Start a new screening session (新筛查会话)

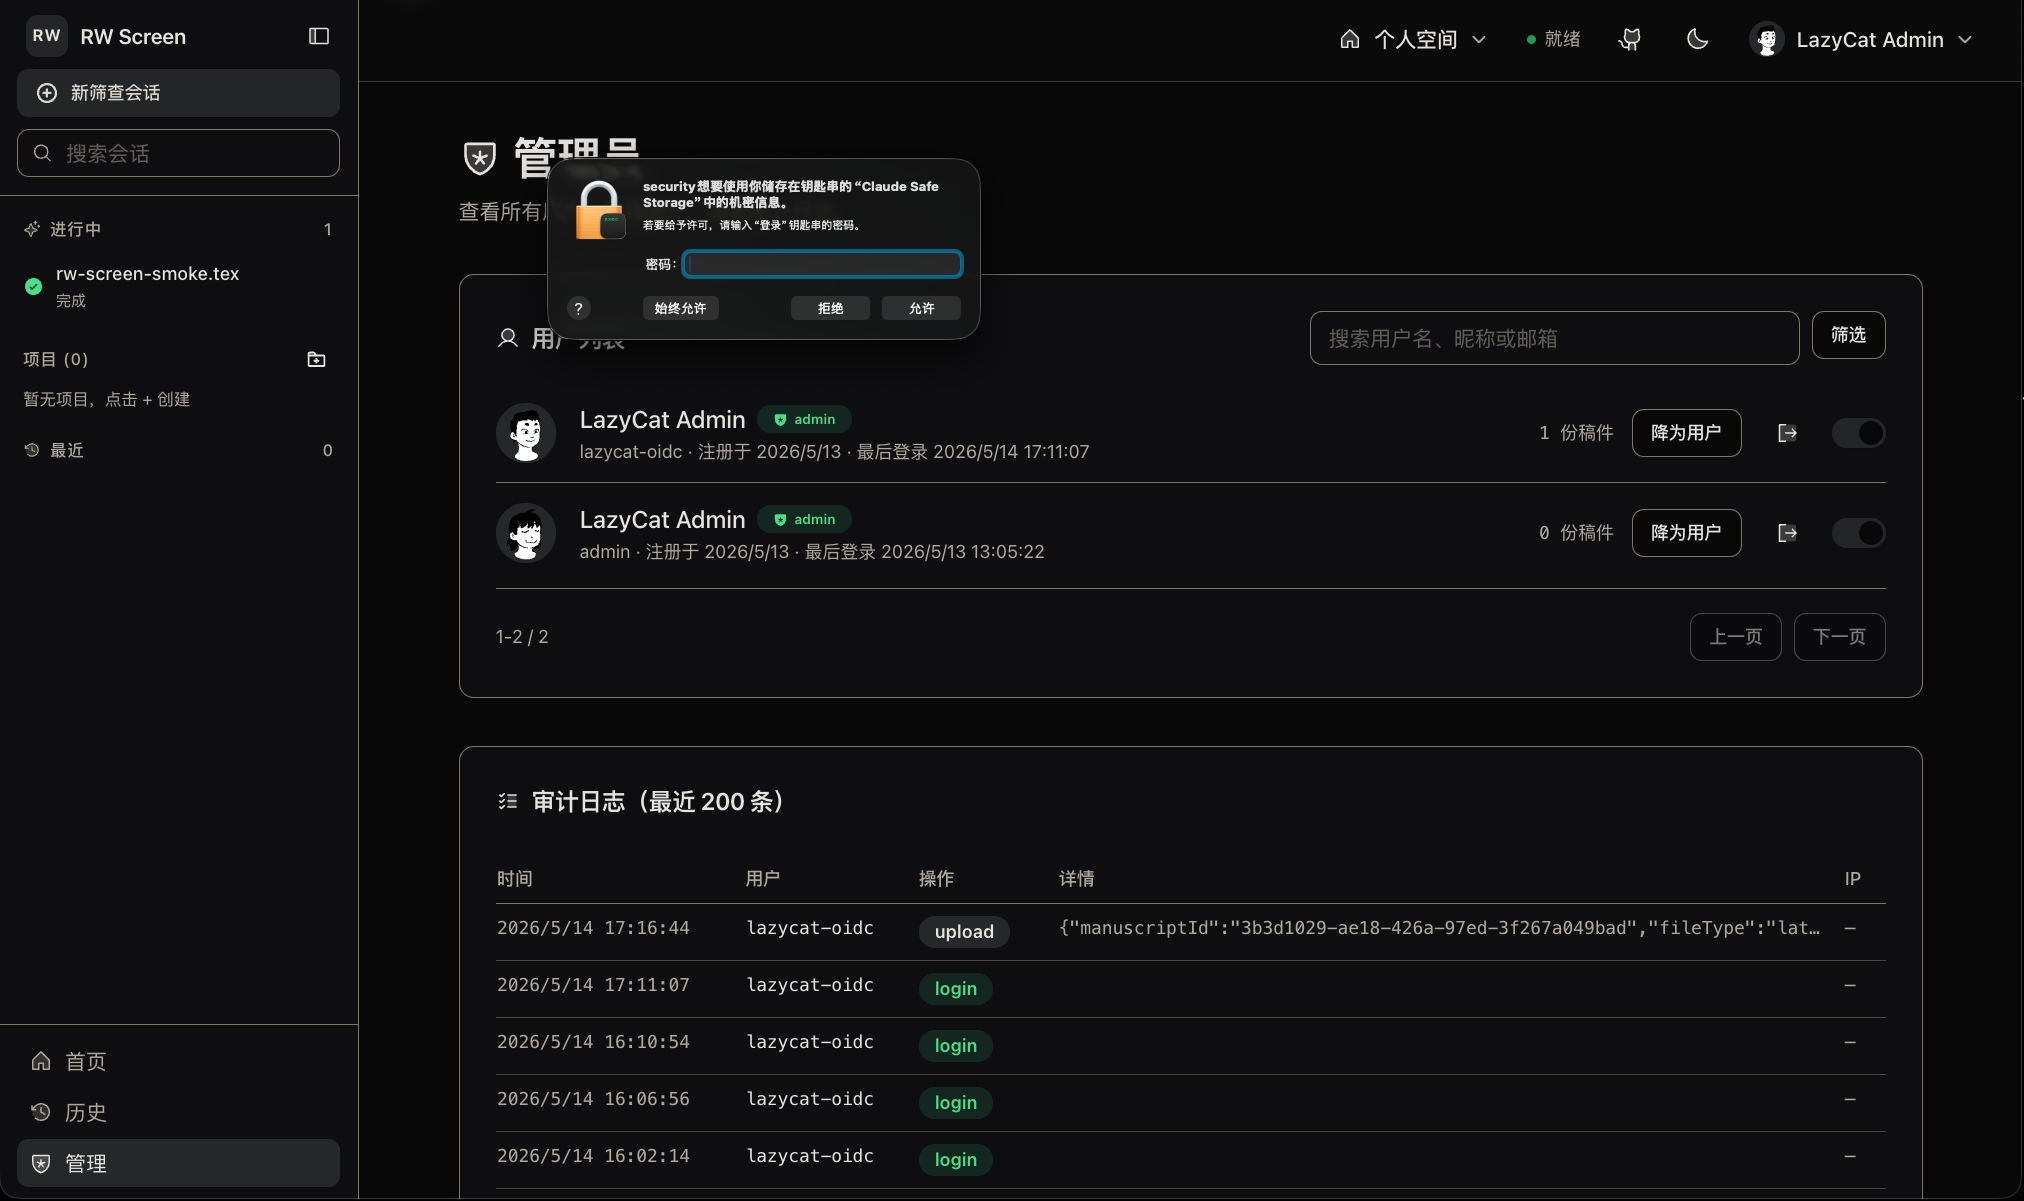coord(178,93)
